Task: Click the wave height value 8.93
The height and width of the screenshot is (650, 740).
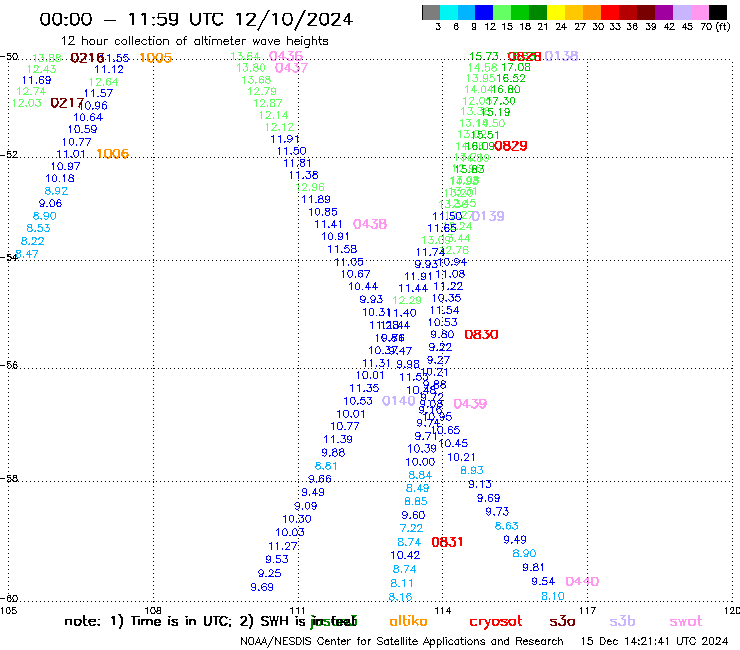Action: click(472, 470)
